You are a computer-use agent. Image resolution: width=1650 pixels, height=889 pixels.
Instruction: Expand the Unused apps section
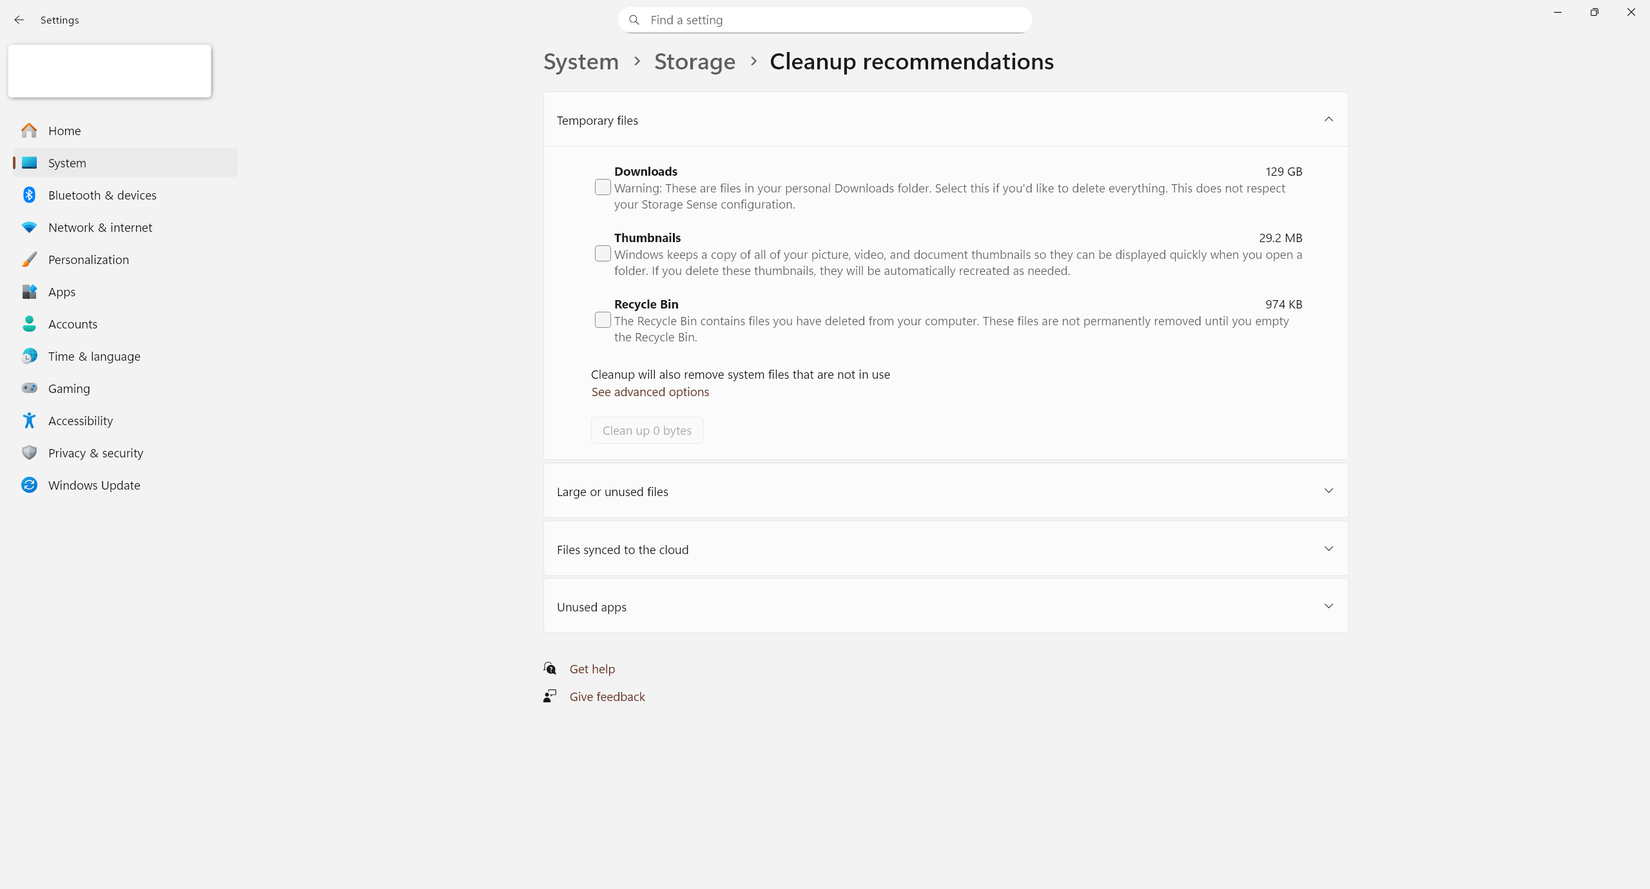tap(1328, 607)
